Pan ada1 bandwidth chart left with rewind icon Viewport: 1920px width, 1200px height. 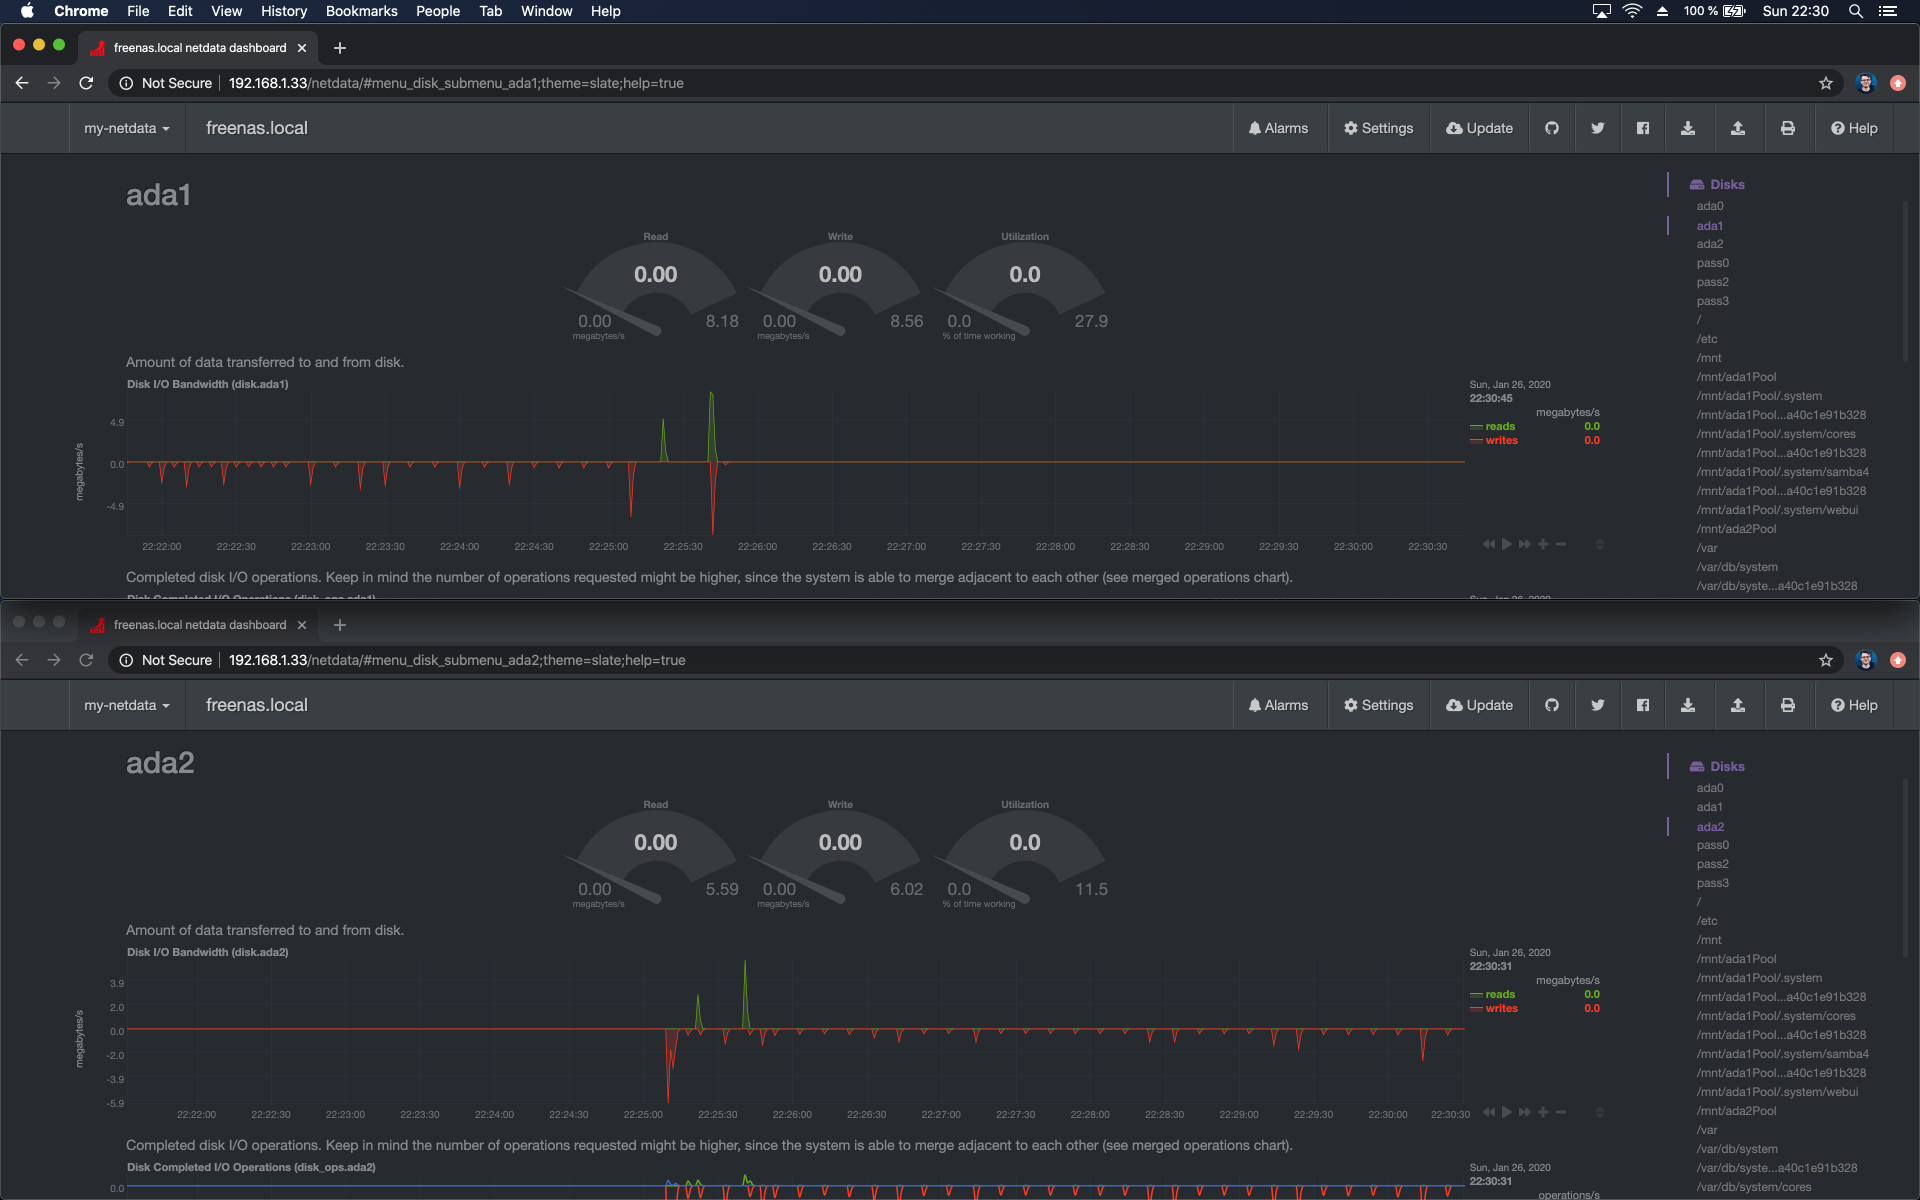(x=1488, y=544)
